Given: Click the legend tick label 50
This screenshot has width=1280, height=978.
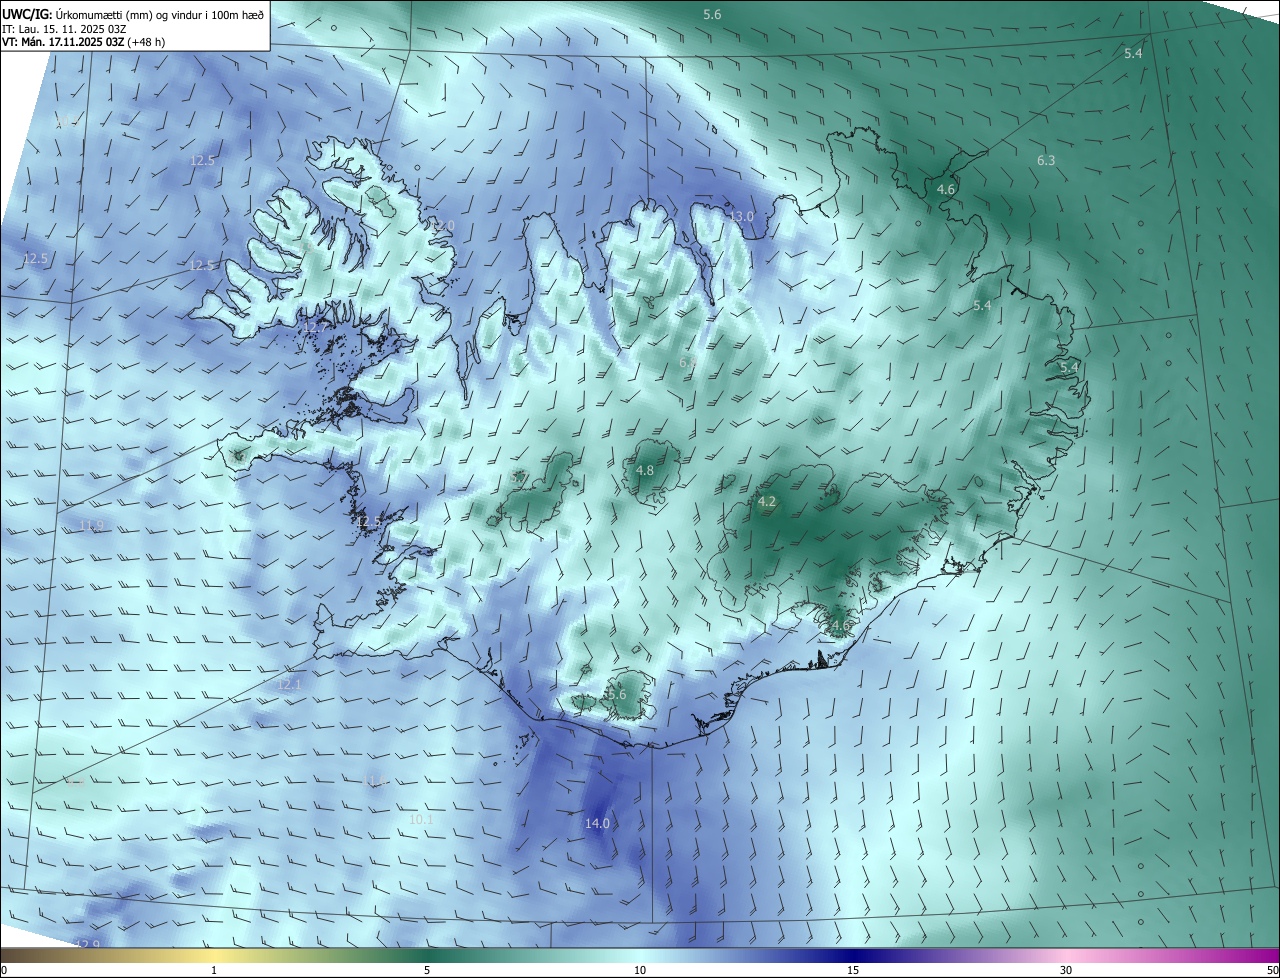Looking at the screenshot, I should [x=1272, y=970].
